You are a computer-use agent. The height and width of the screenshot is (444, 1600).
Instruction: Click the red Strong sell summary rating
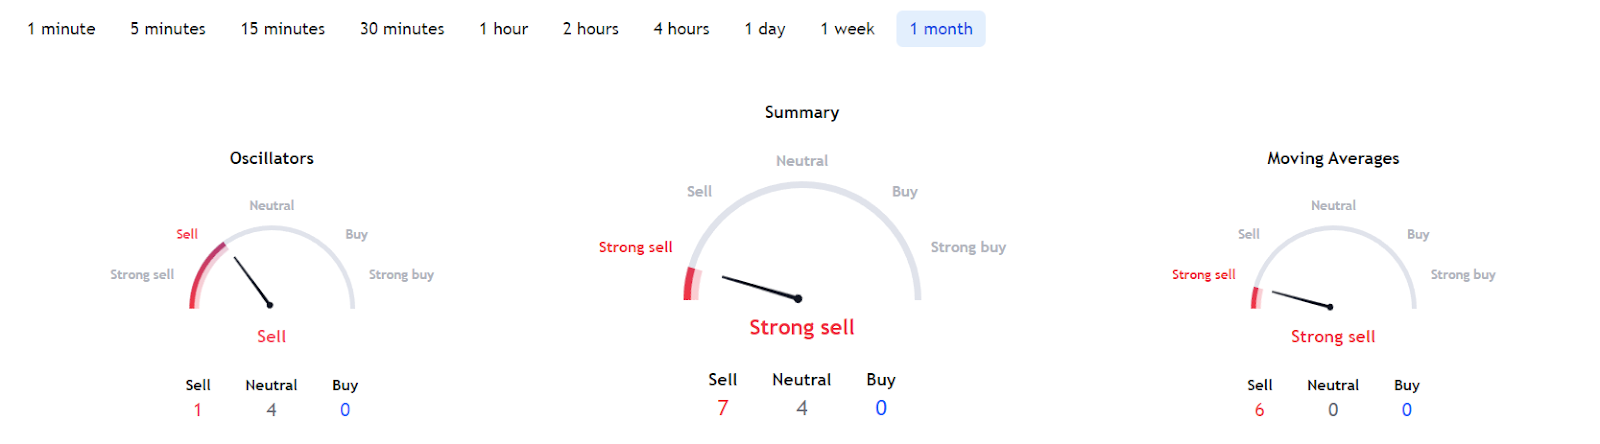[x=802, y=327]
